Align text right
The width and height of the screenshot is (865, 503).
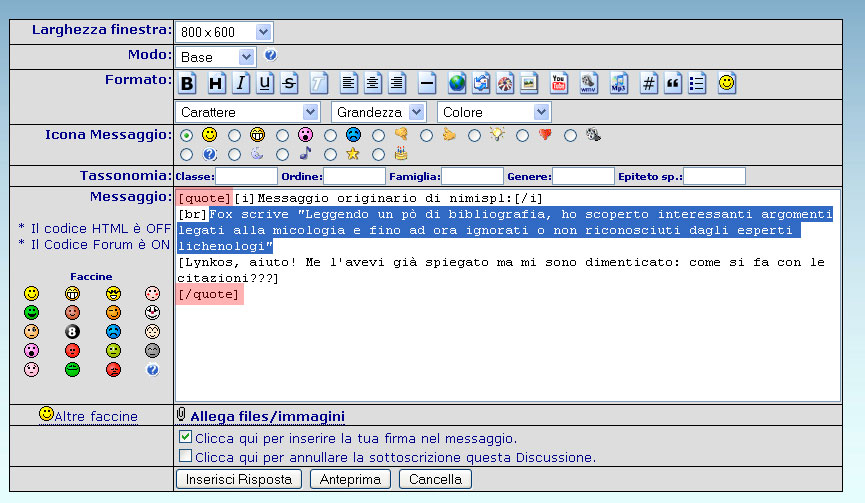(397, 83)
